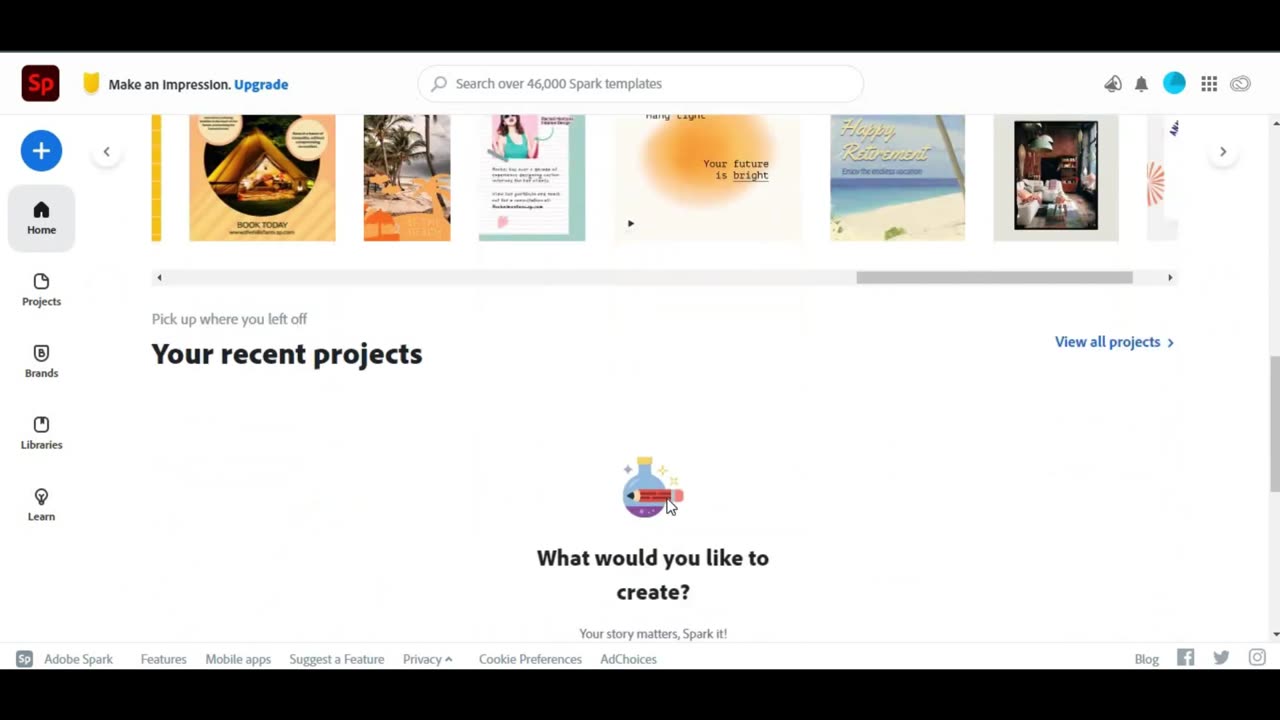
Task: Play the animated template preview icon
Action: [630, 223]
